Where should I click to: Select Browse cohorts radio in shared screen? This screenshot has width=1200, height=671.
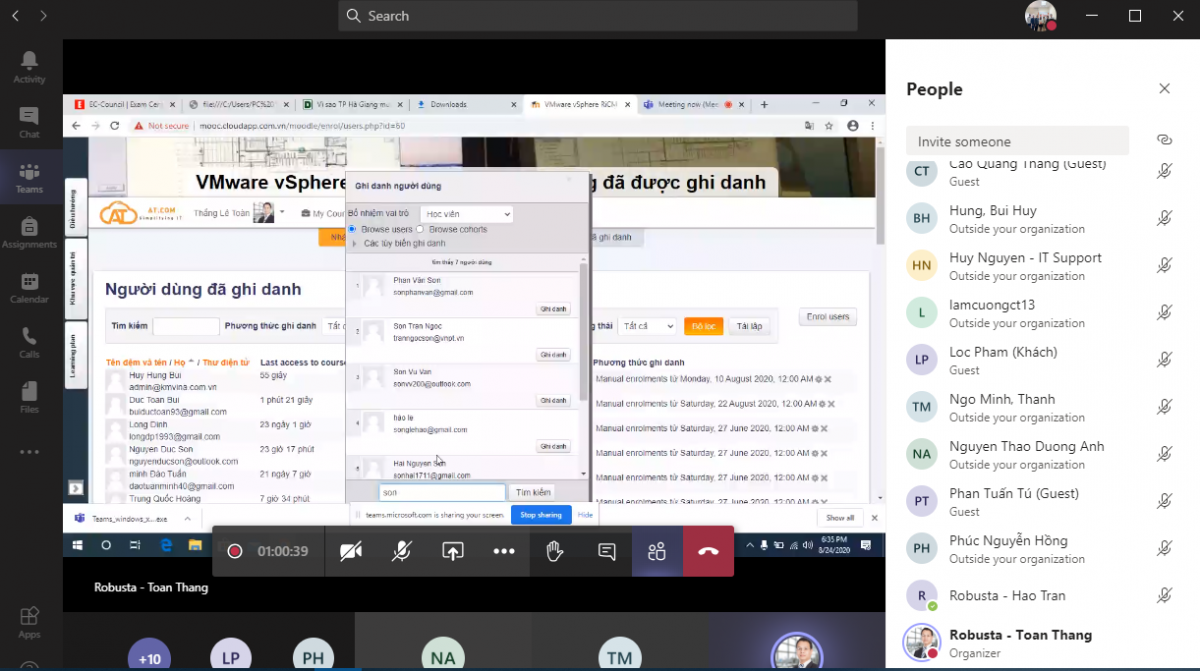(420, 229)
